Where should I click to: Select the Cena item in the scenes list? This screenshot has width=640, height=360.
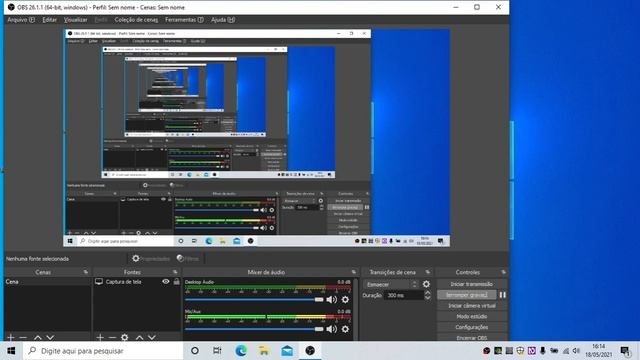click(x=48, y=282)
